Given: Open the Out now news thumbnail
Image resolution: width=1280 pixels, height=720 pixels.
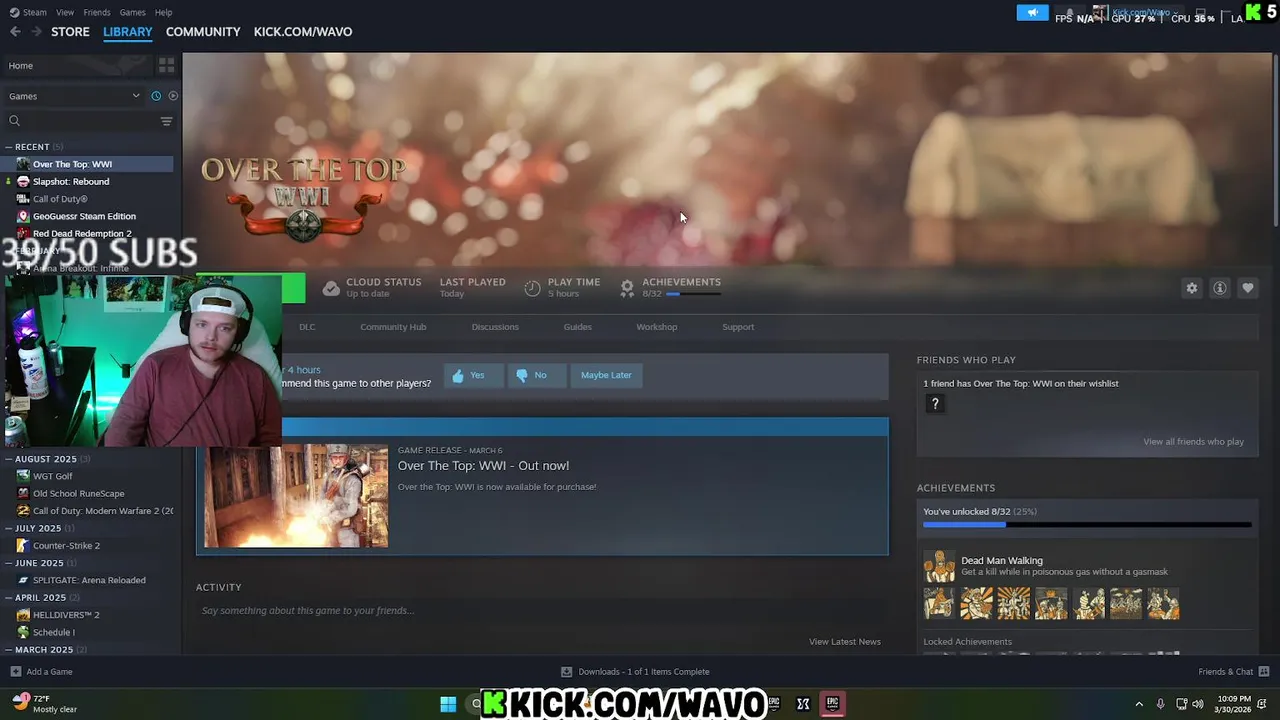Looking at the screenshot, I should click(296, 496).
